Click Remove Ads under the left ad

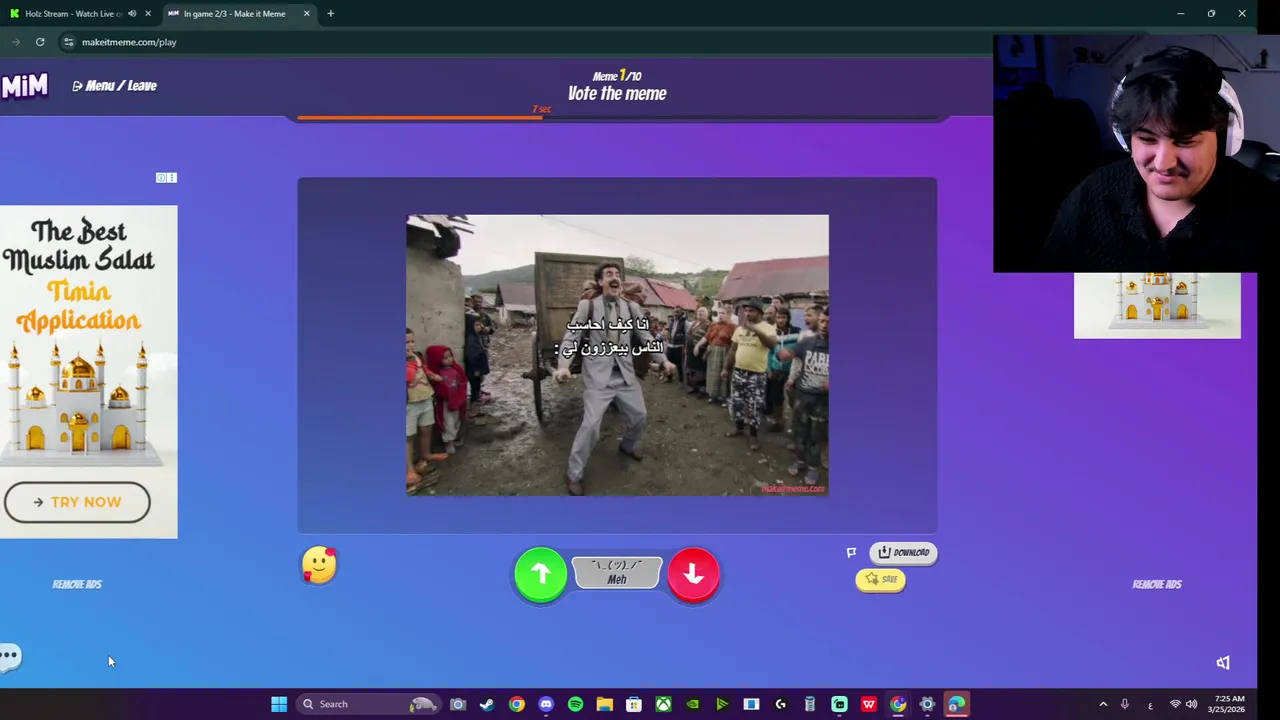[77, 584]
